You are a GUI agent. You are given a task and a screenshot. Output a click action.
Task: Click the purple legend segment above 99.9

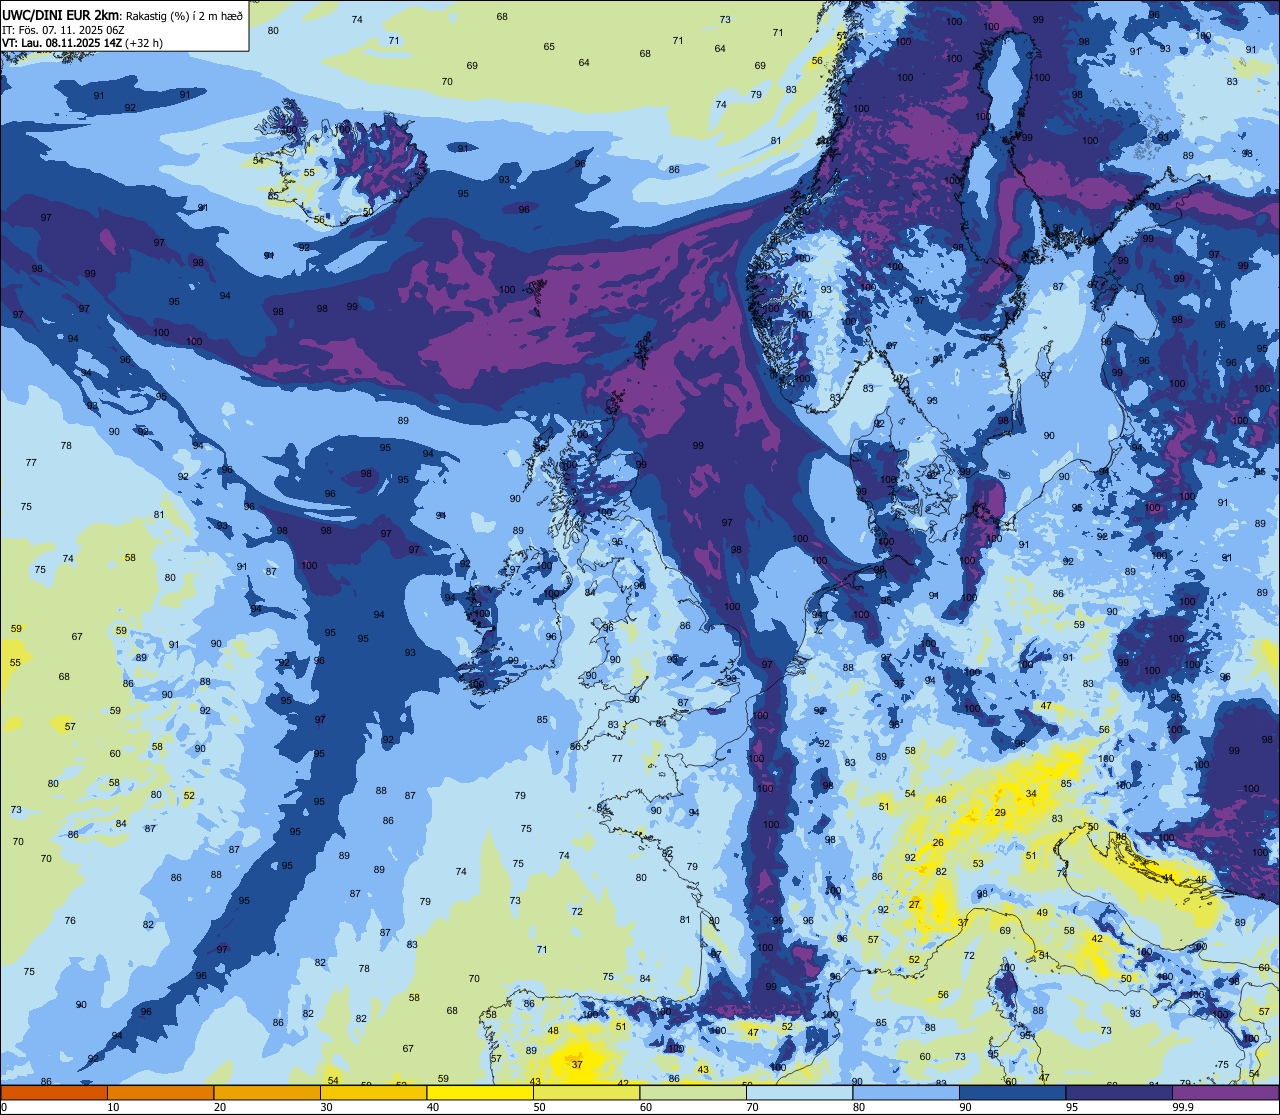[1225, 1092]
